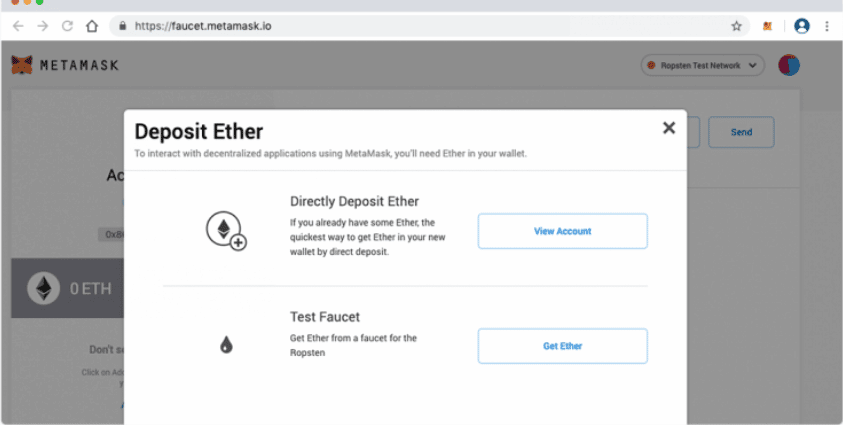Click the Ether deposit coin icon

[226, 232]
